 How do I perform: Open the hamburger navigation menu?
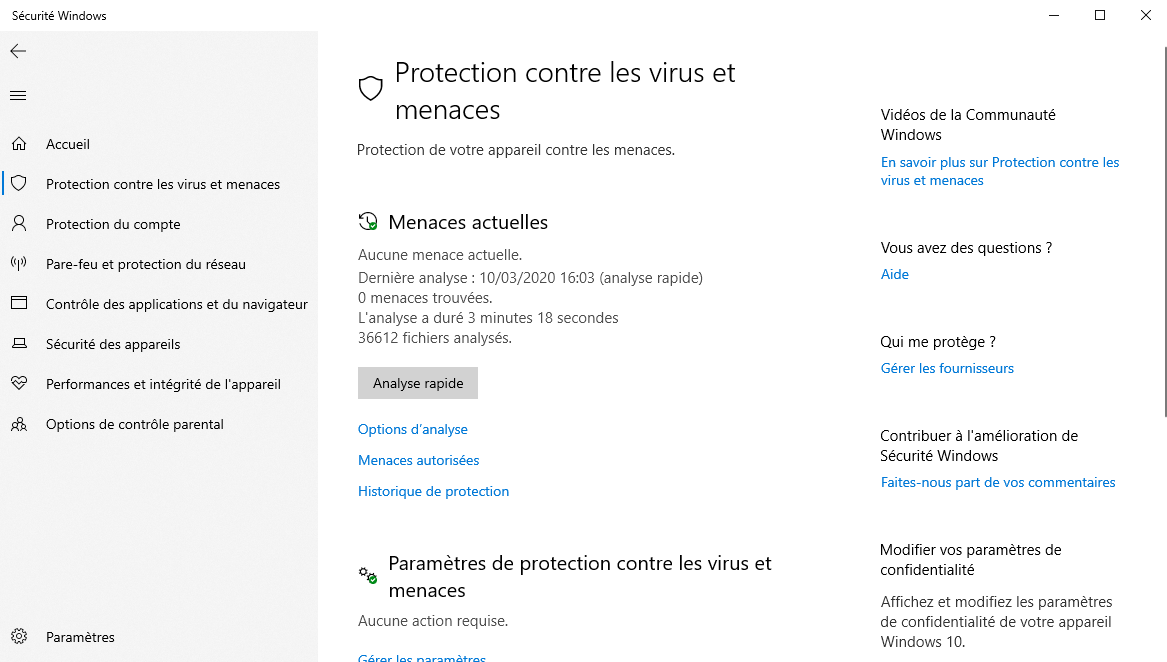17,96
